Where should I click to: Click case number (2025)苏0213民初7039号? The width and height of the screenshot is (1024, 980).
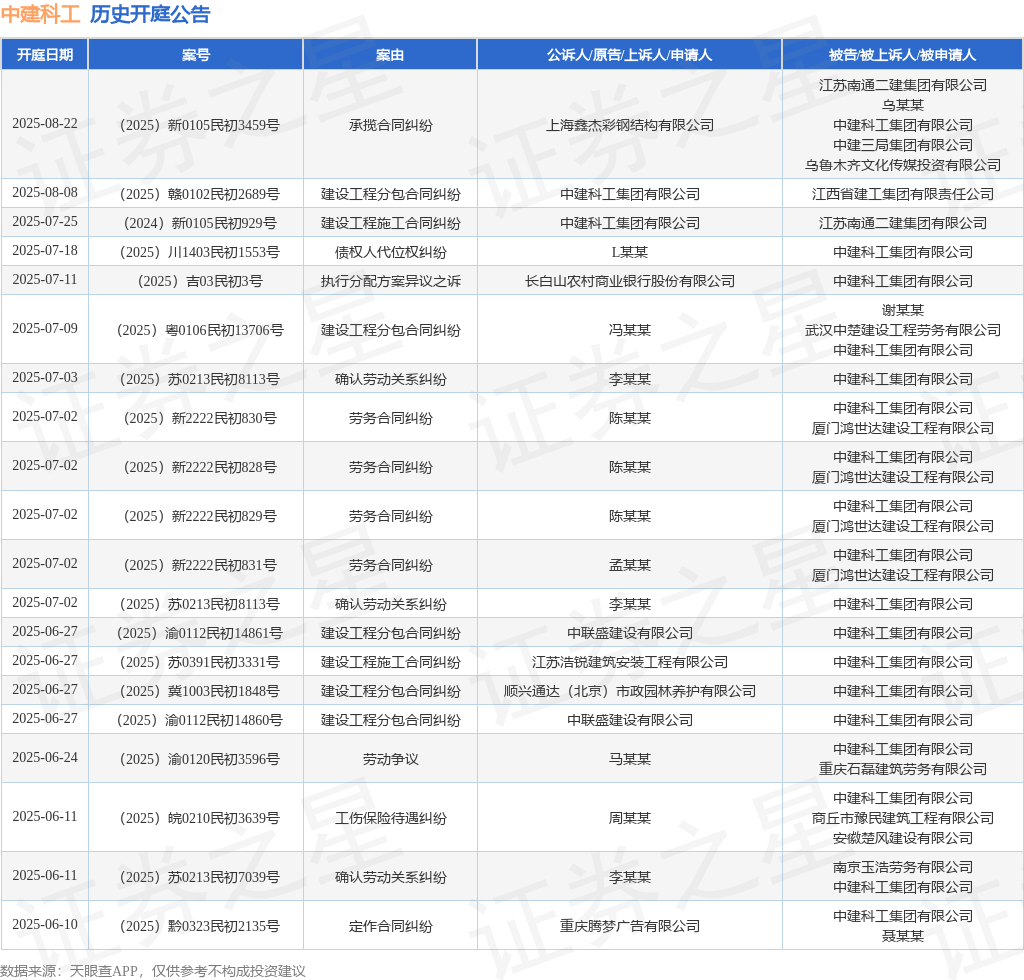coord(196,877)
